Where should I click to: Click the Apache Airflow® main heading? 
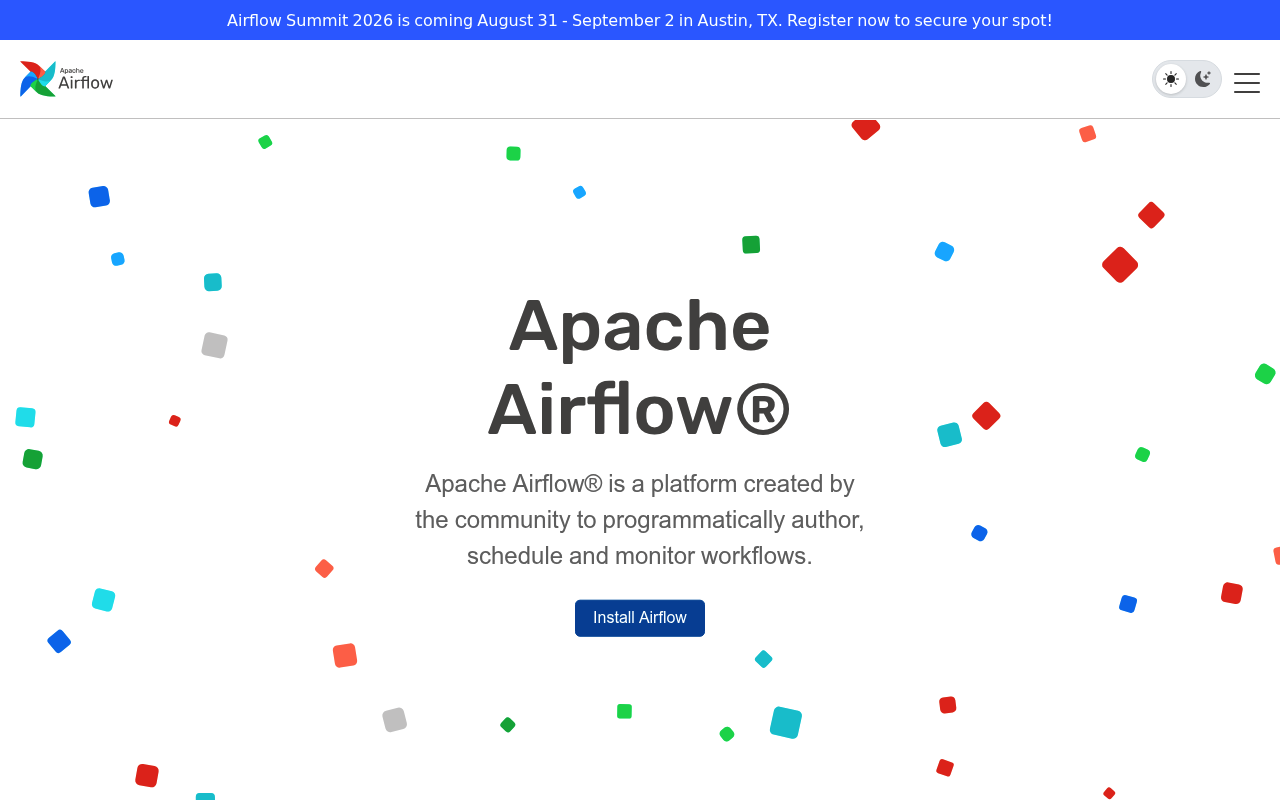640,367
